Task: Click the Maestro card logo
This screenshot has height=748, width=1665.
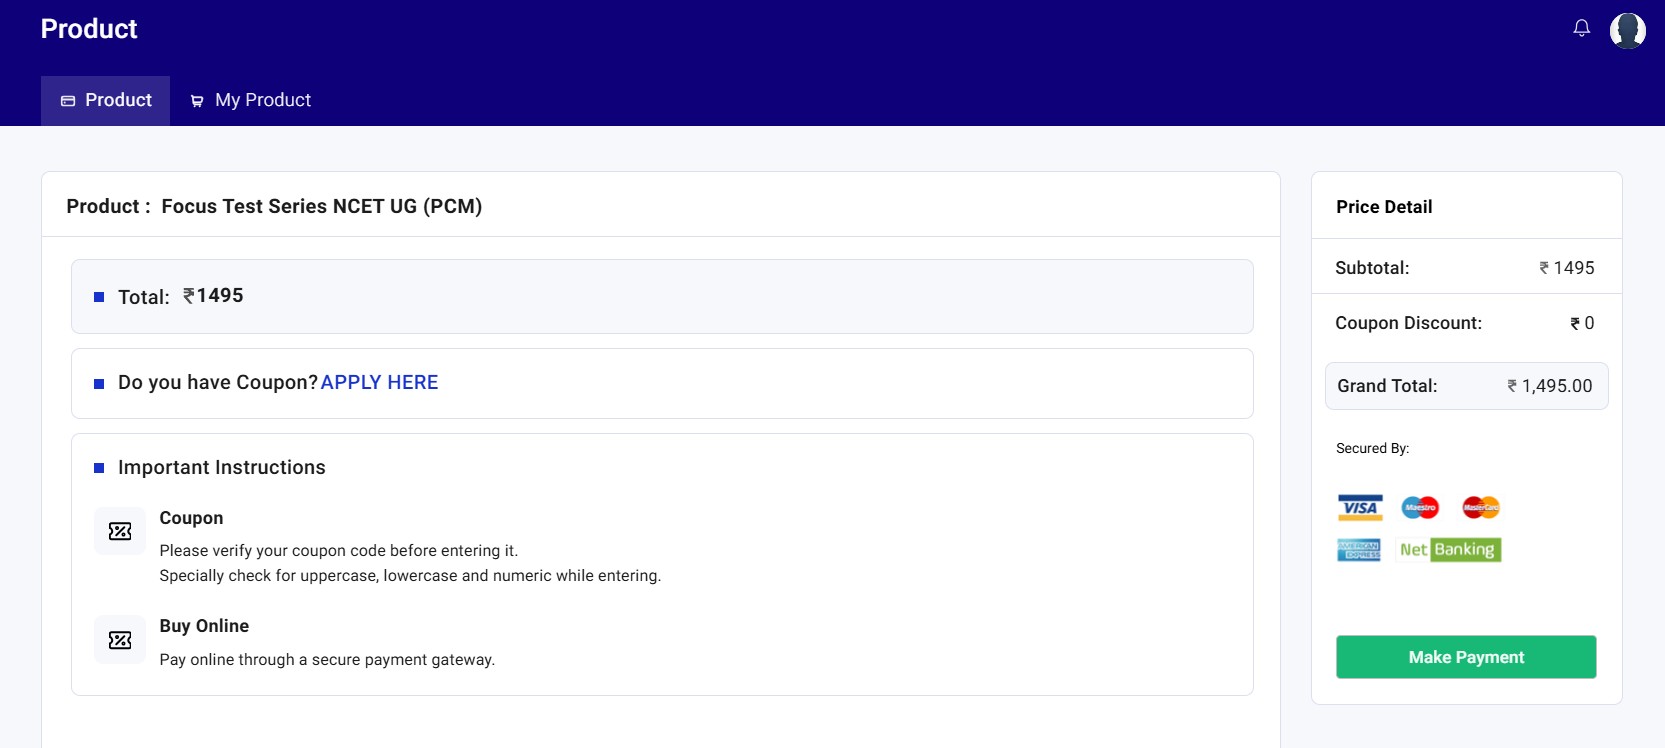Action: (x=1419, y=507)
